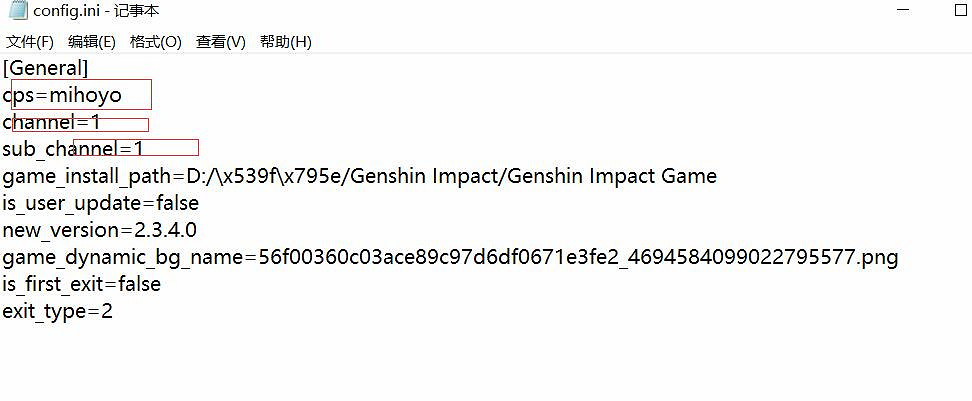Open the 文件(F) menu

(x=29, y=42)
